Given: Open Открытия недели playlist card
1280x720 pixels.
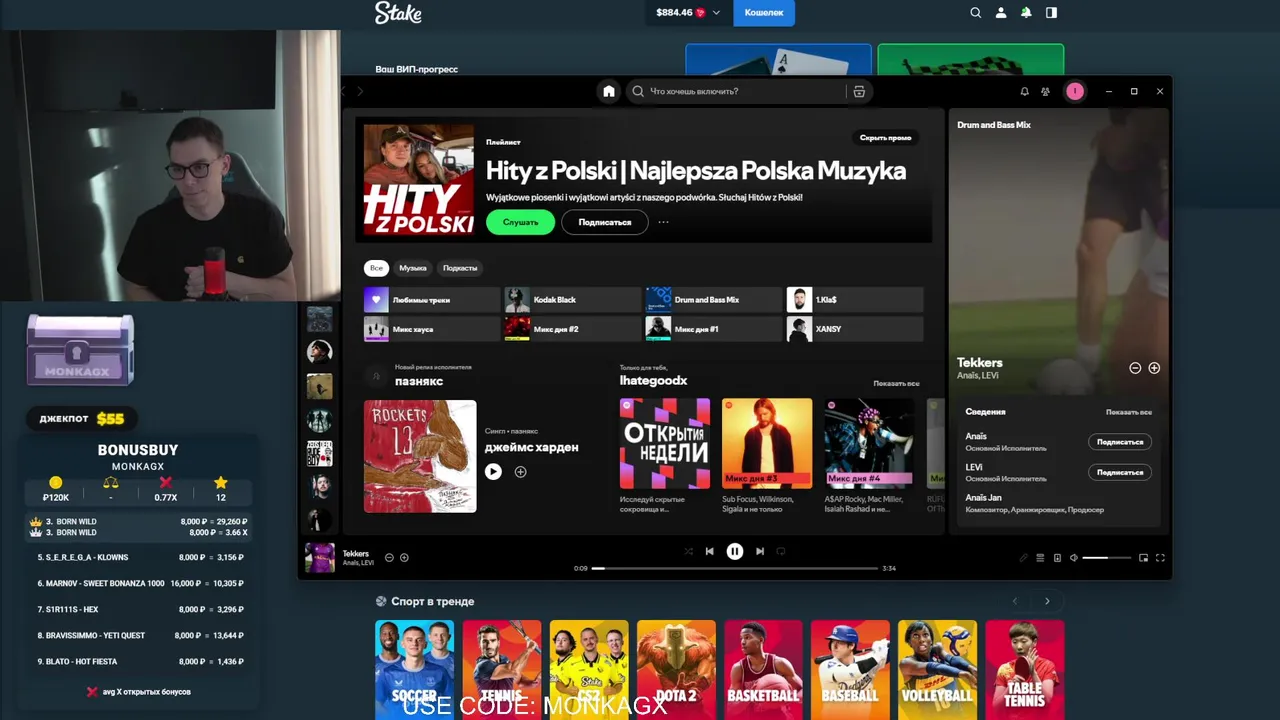Looking at the screenshot, I should (x=665, y=455).
